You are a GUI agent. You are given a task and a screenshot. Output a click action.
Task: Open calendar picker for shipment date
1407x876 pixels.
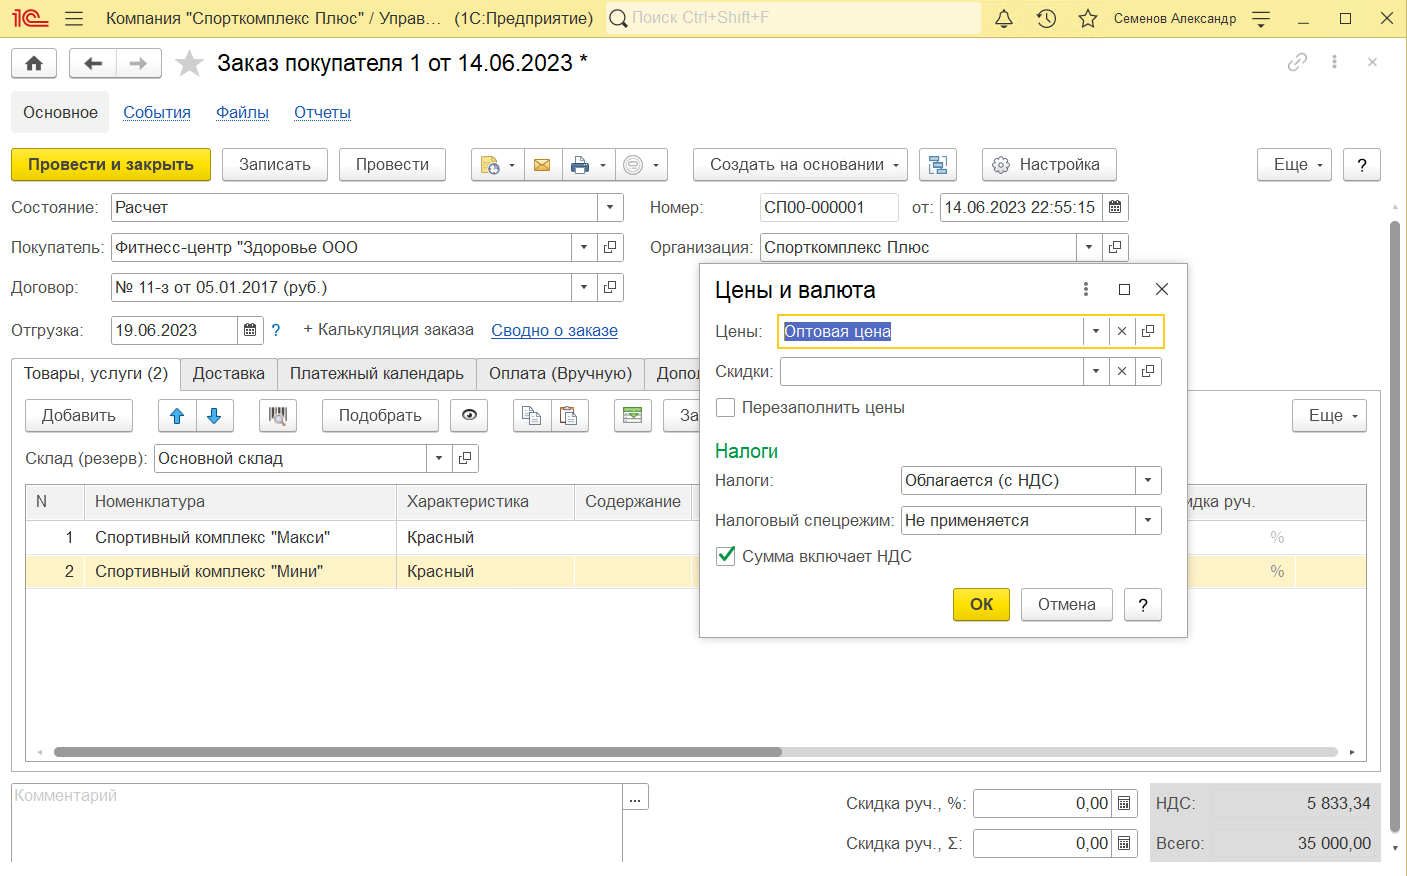[250, 330]
